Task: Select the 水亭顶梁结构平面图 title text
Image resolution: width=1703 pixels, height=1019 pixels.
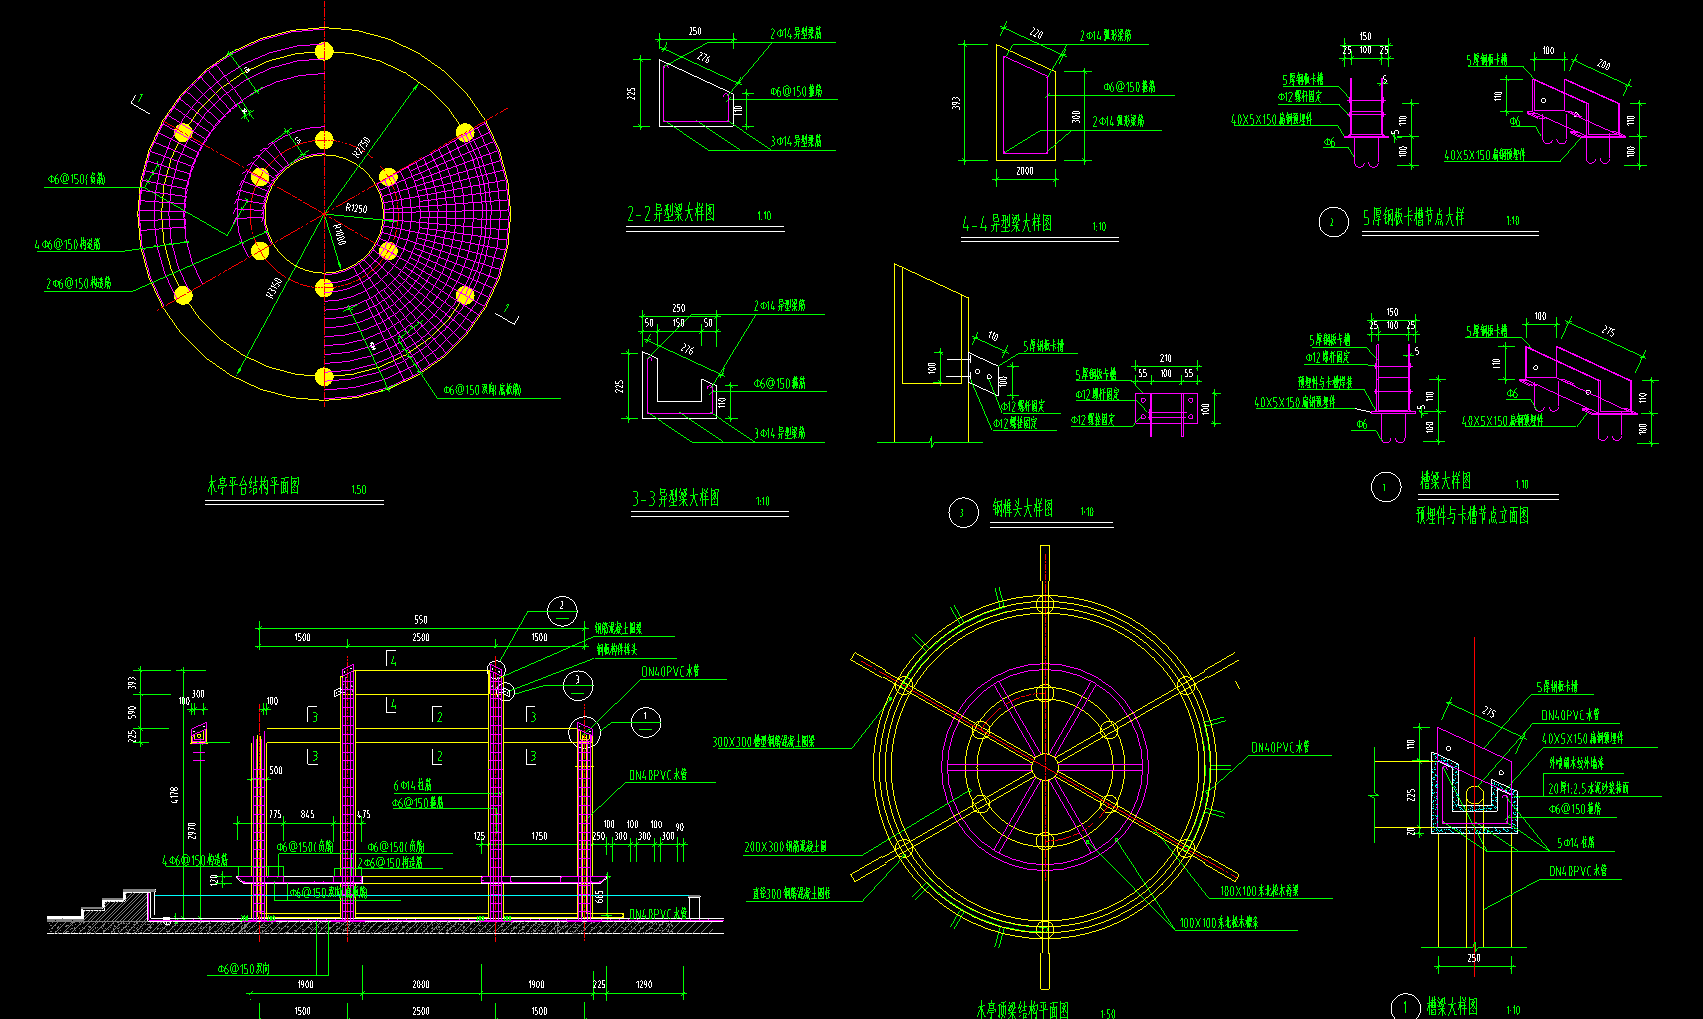Action: [x=1022, y=1010]
